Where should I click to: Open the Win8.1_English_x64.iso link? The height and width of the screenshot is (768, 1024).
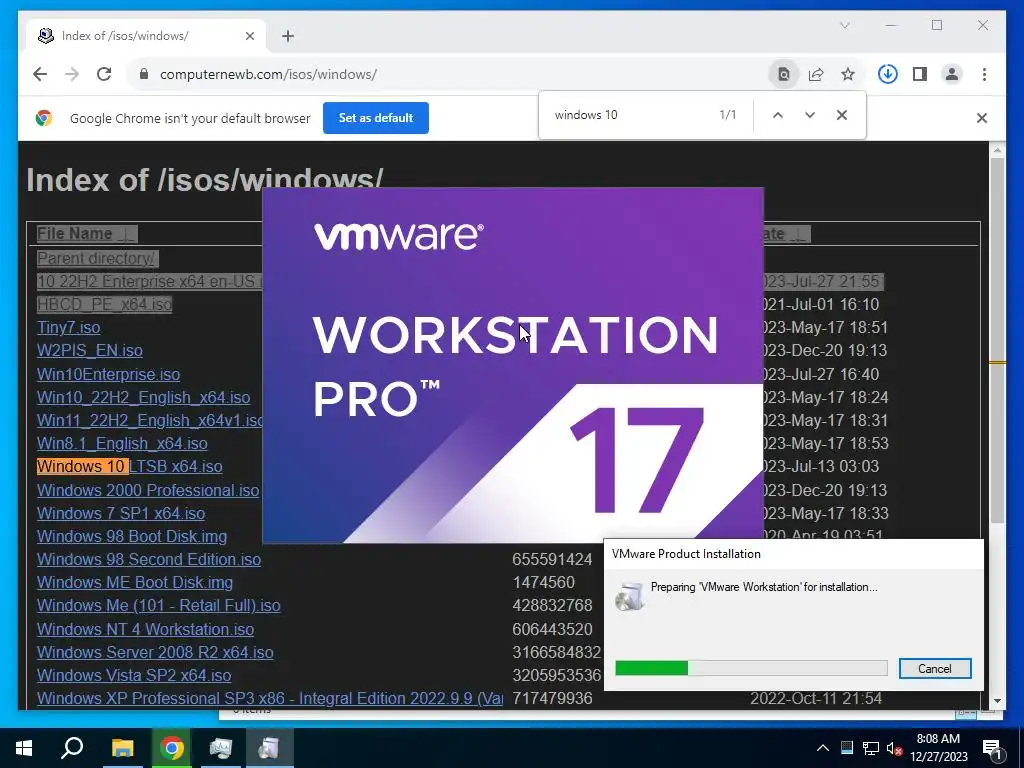coord(122,443)
